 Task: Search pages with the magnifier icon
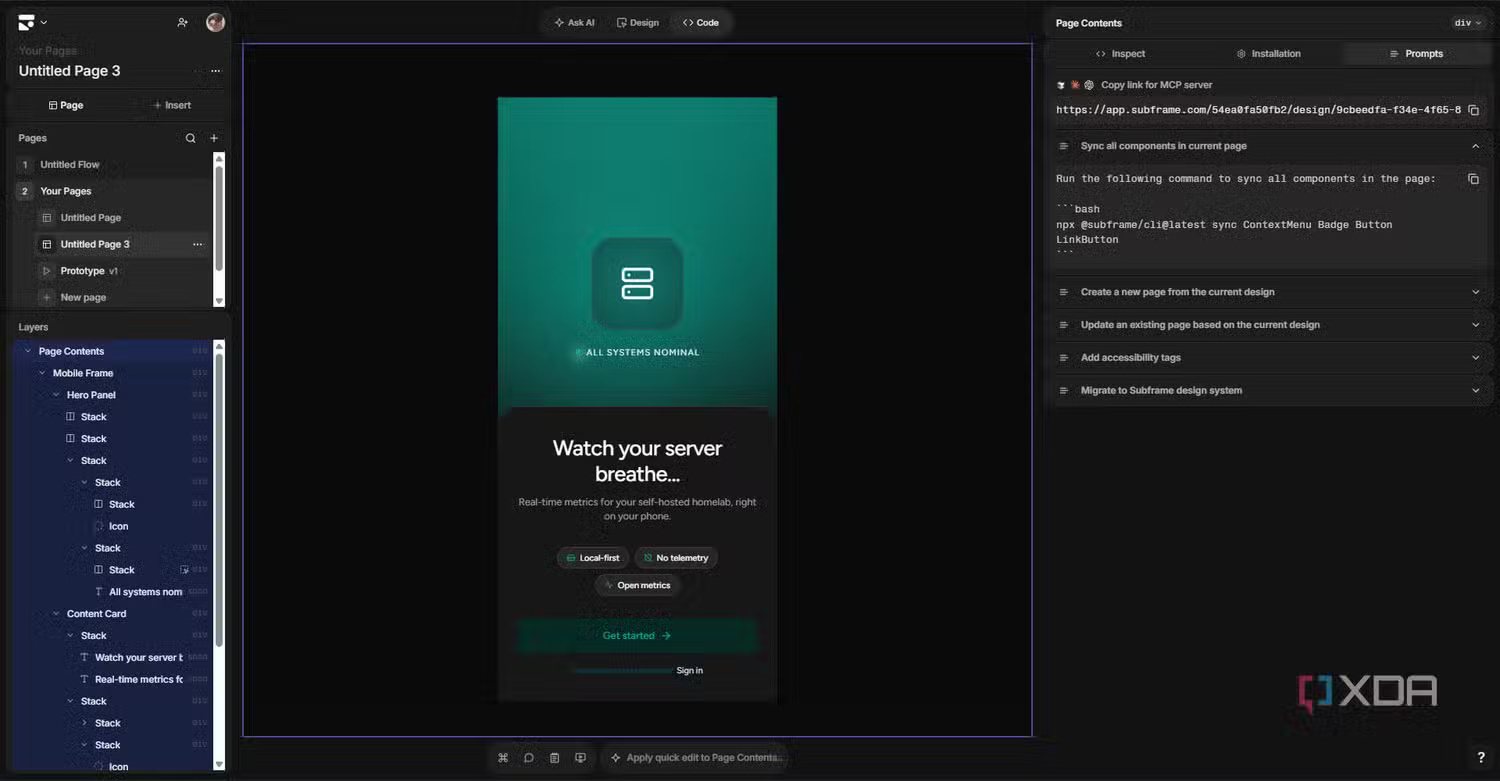pyautogui.click(x=190, y=138)
